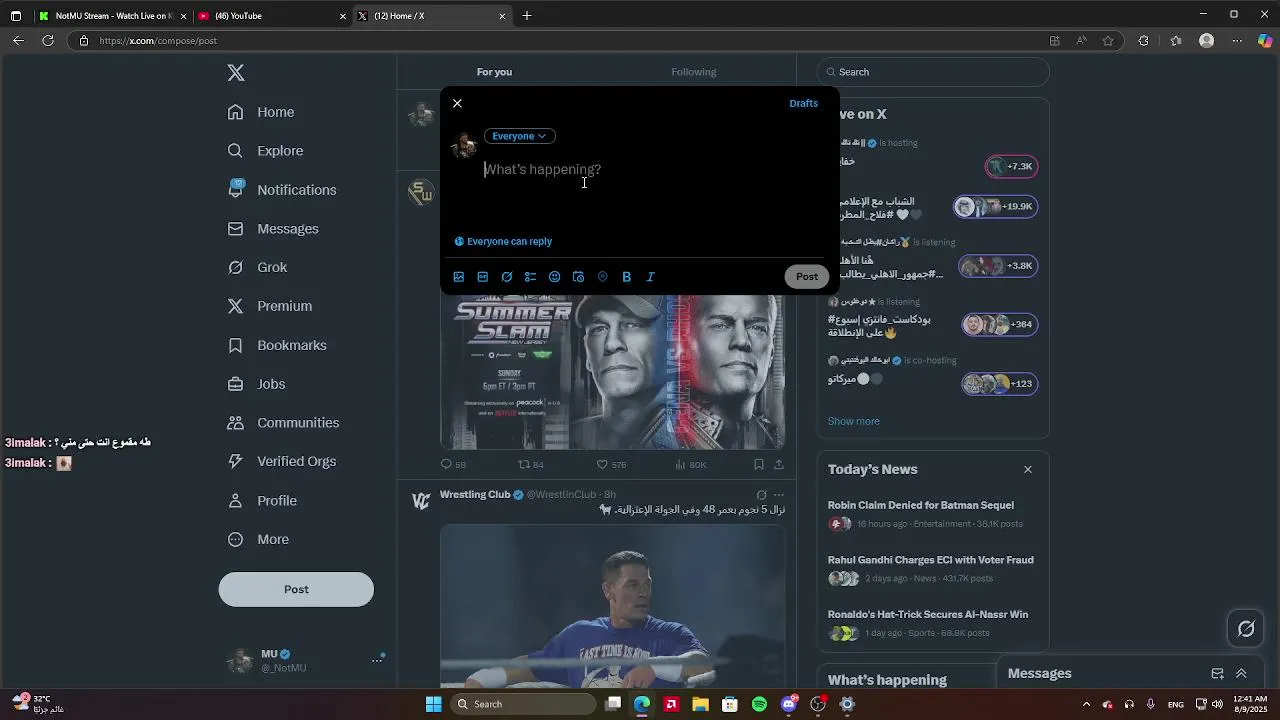The height and width of the screenshot is (720, 1280).
Task: Bookmark the SummerSlam post
Action: tap(759, 464)
